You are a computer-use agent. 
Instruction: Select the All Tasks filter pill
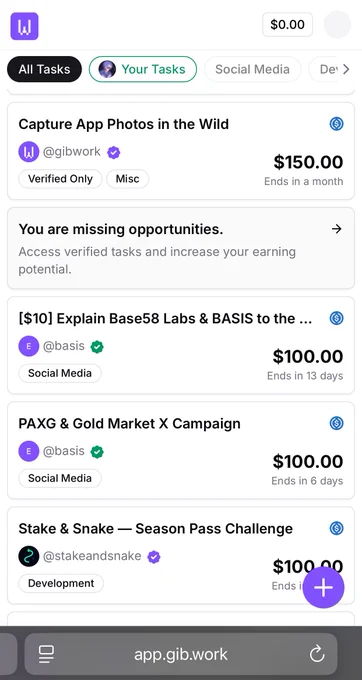tap(44, 69)
